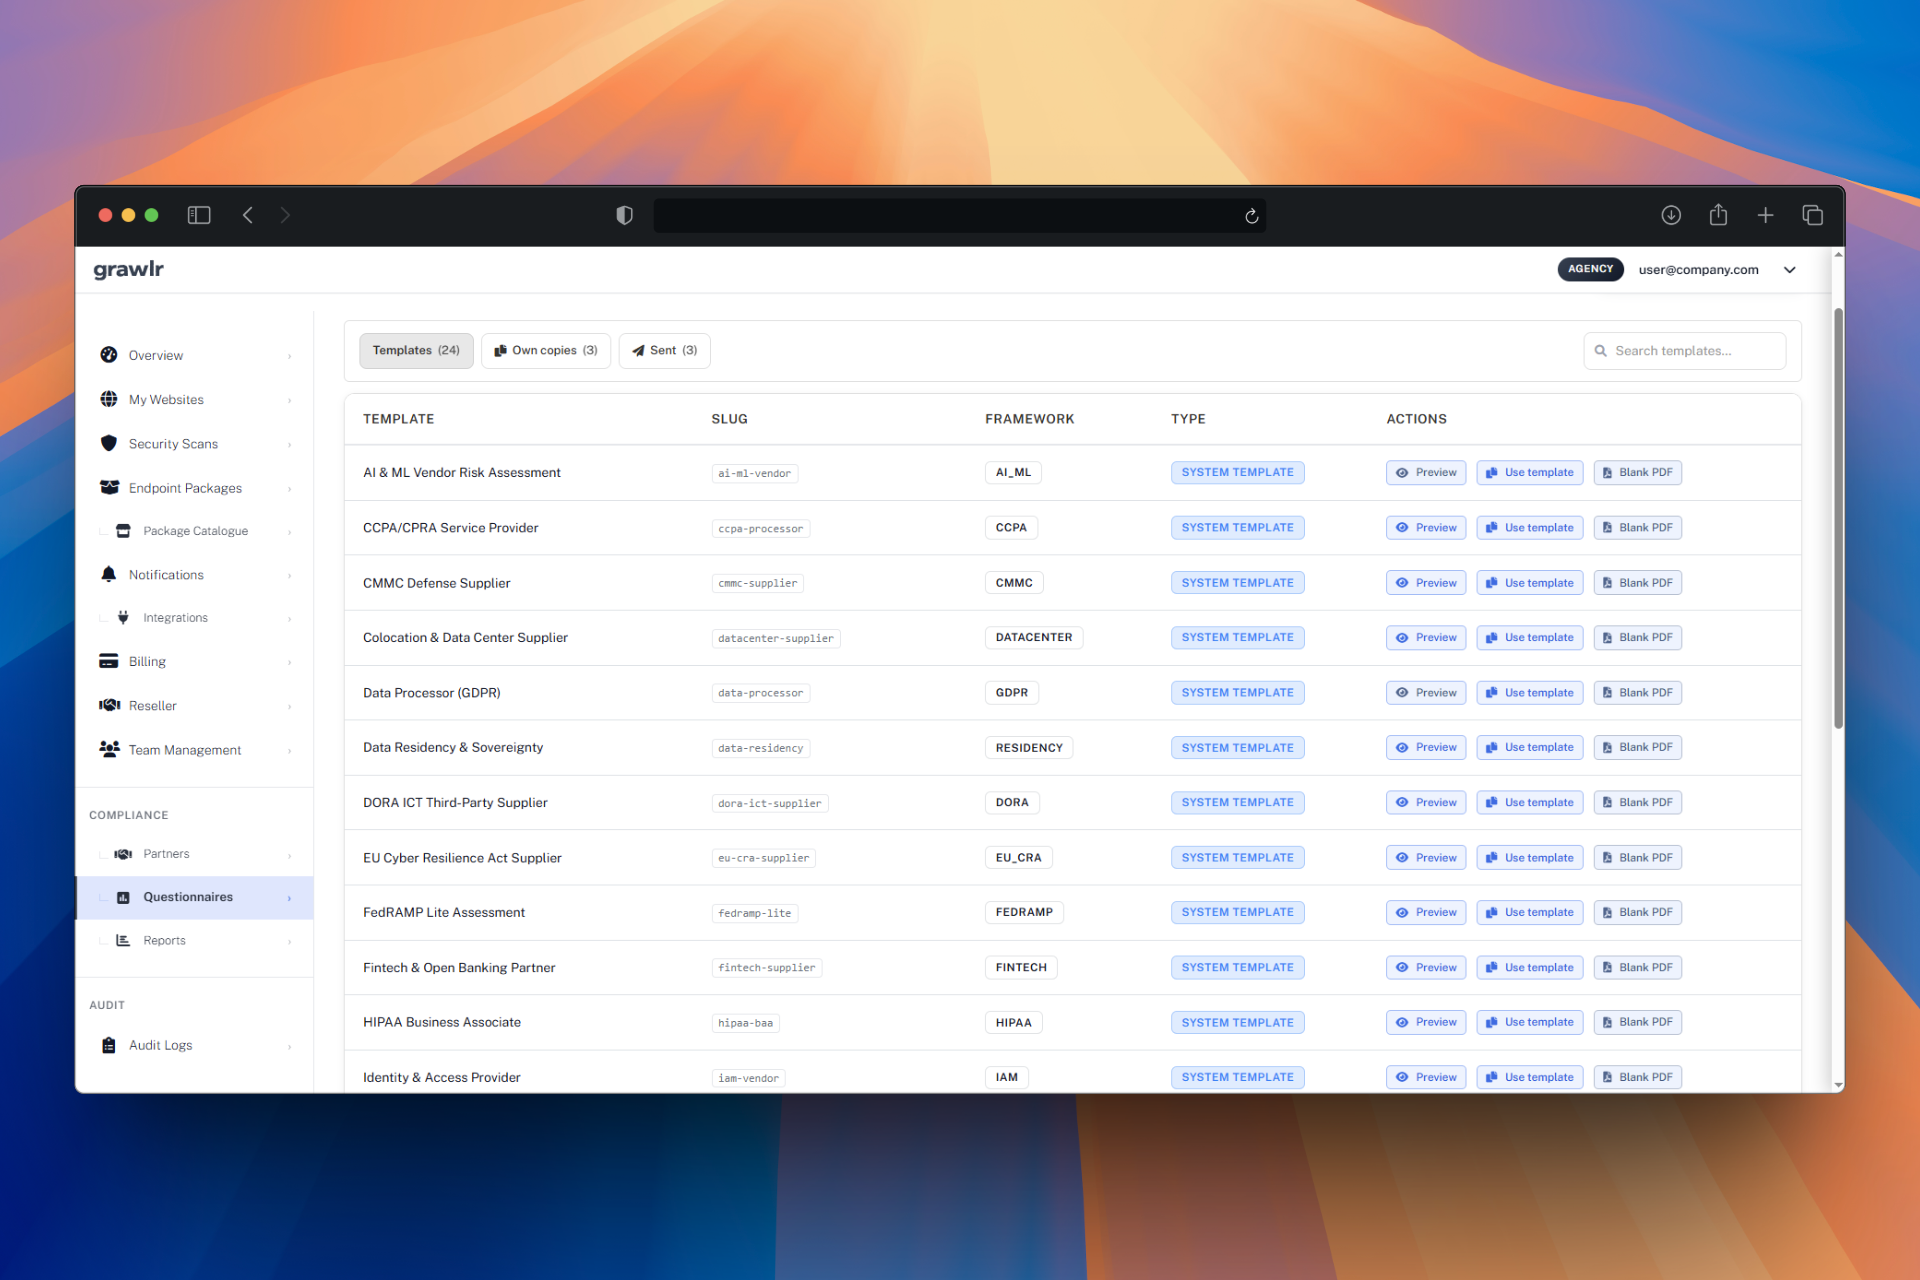Click the search magnifier icon
1920x1280 pixels.
pos(1600,351)
